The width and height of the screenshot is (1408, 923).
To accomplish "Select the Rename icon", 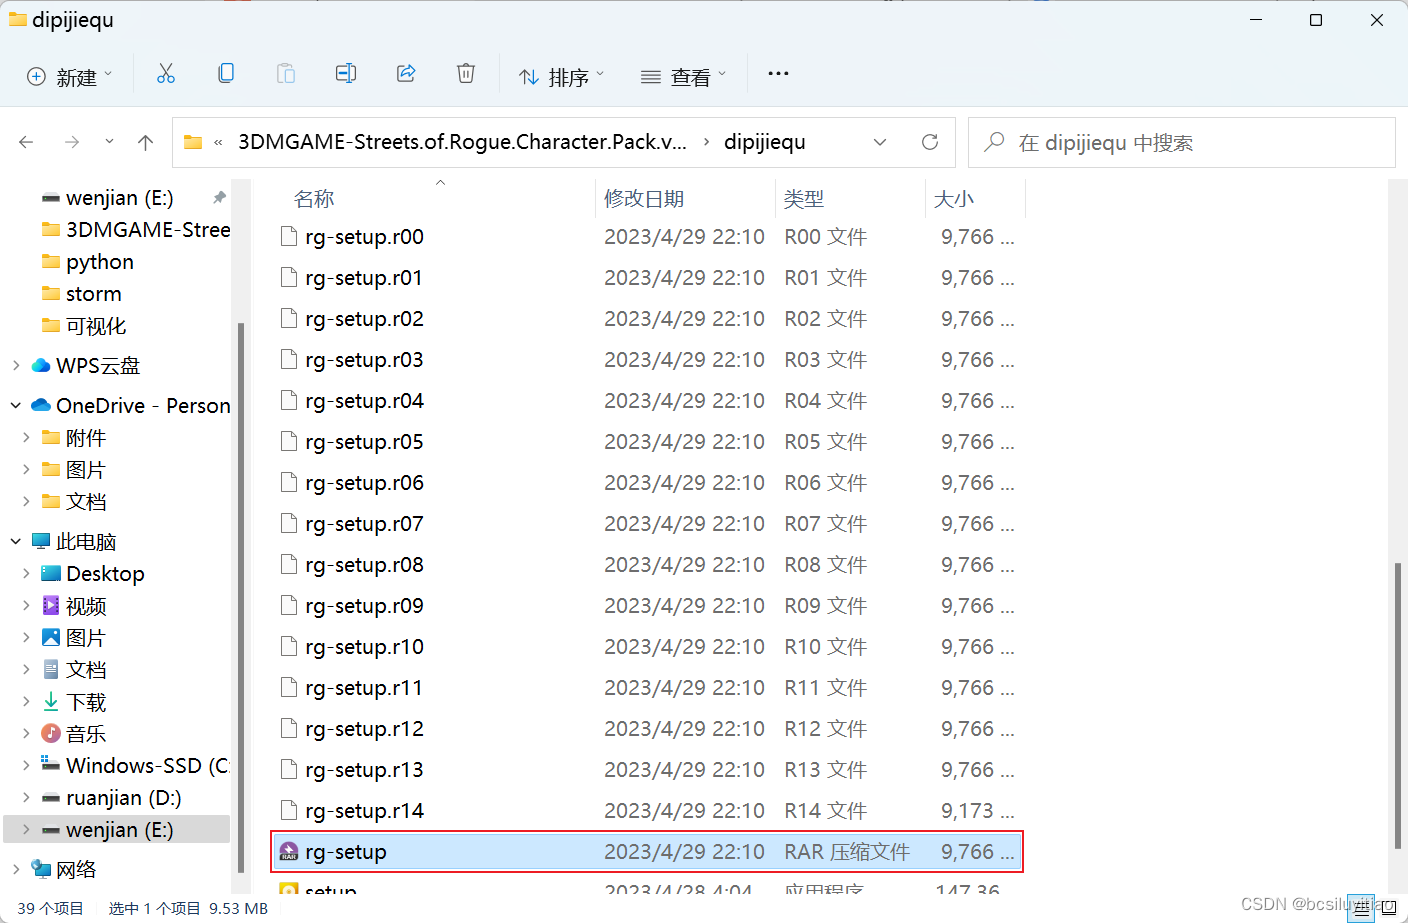I will (346, 73).
